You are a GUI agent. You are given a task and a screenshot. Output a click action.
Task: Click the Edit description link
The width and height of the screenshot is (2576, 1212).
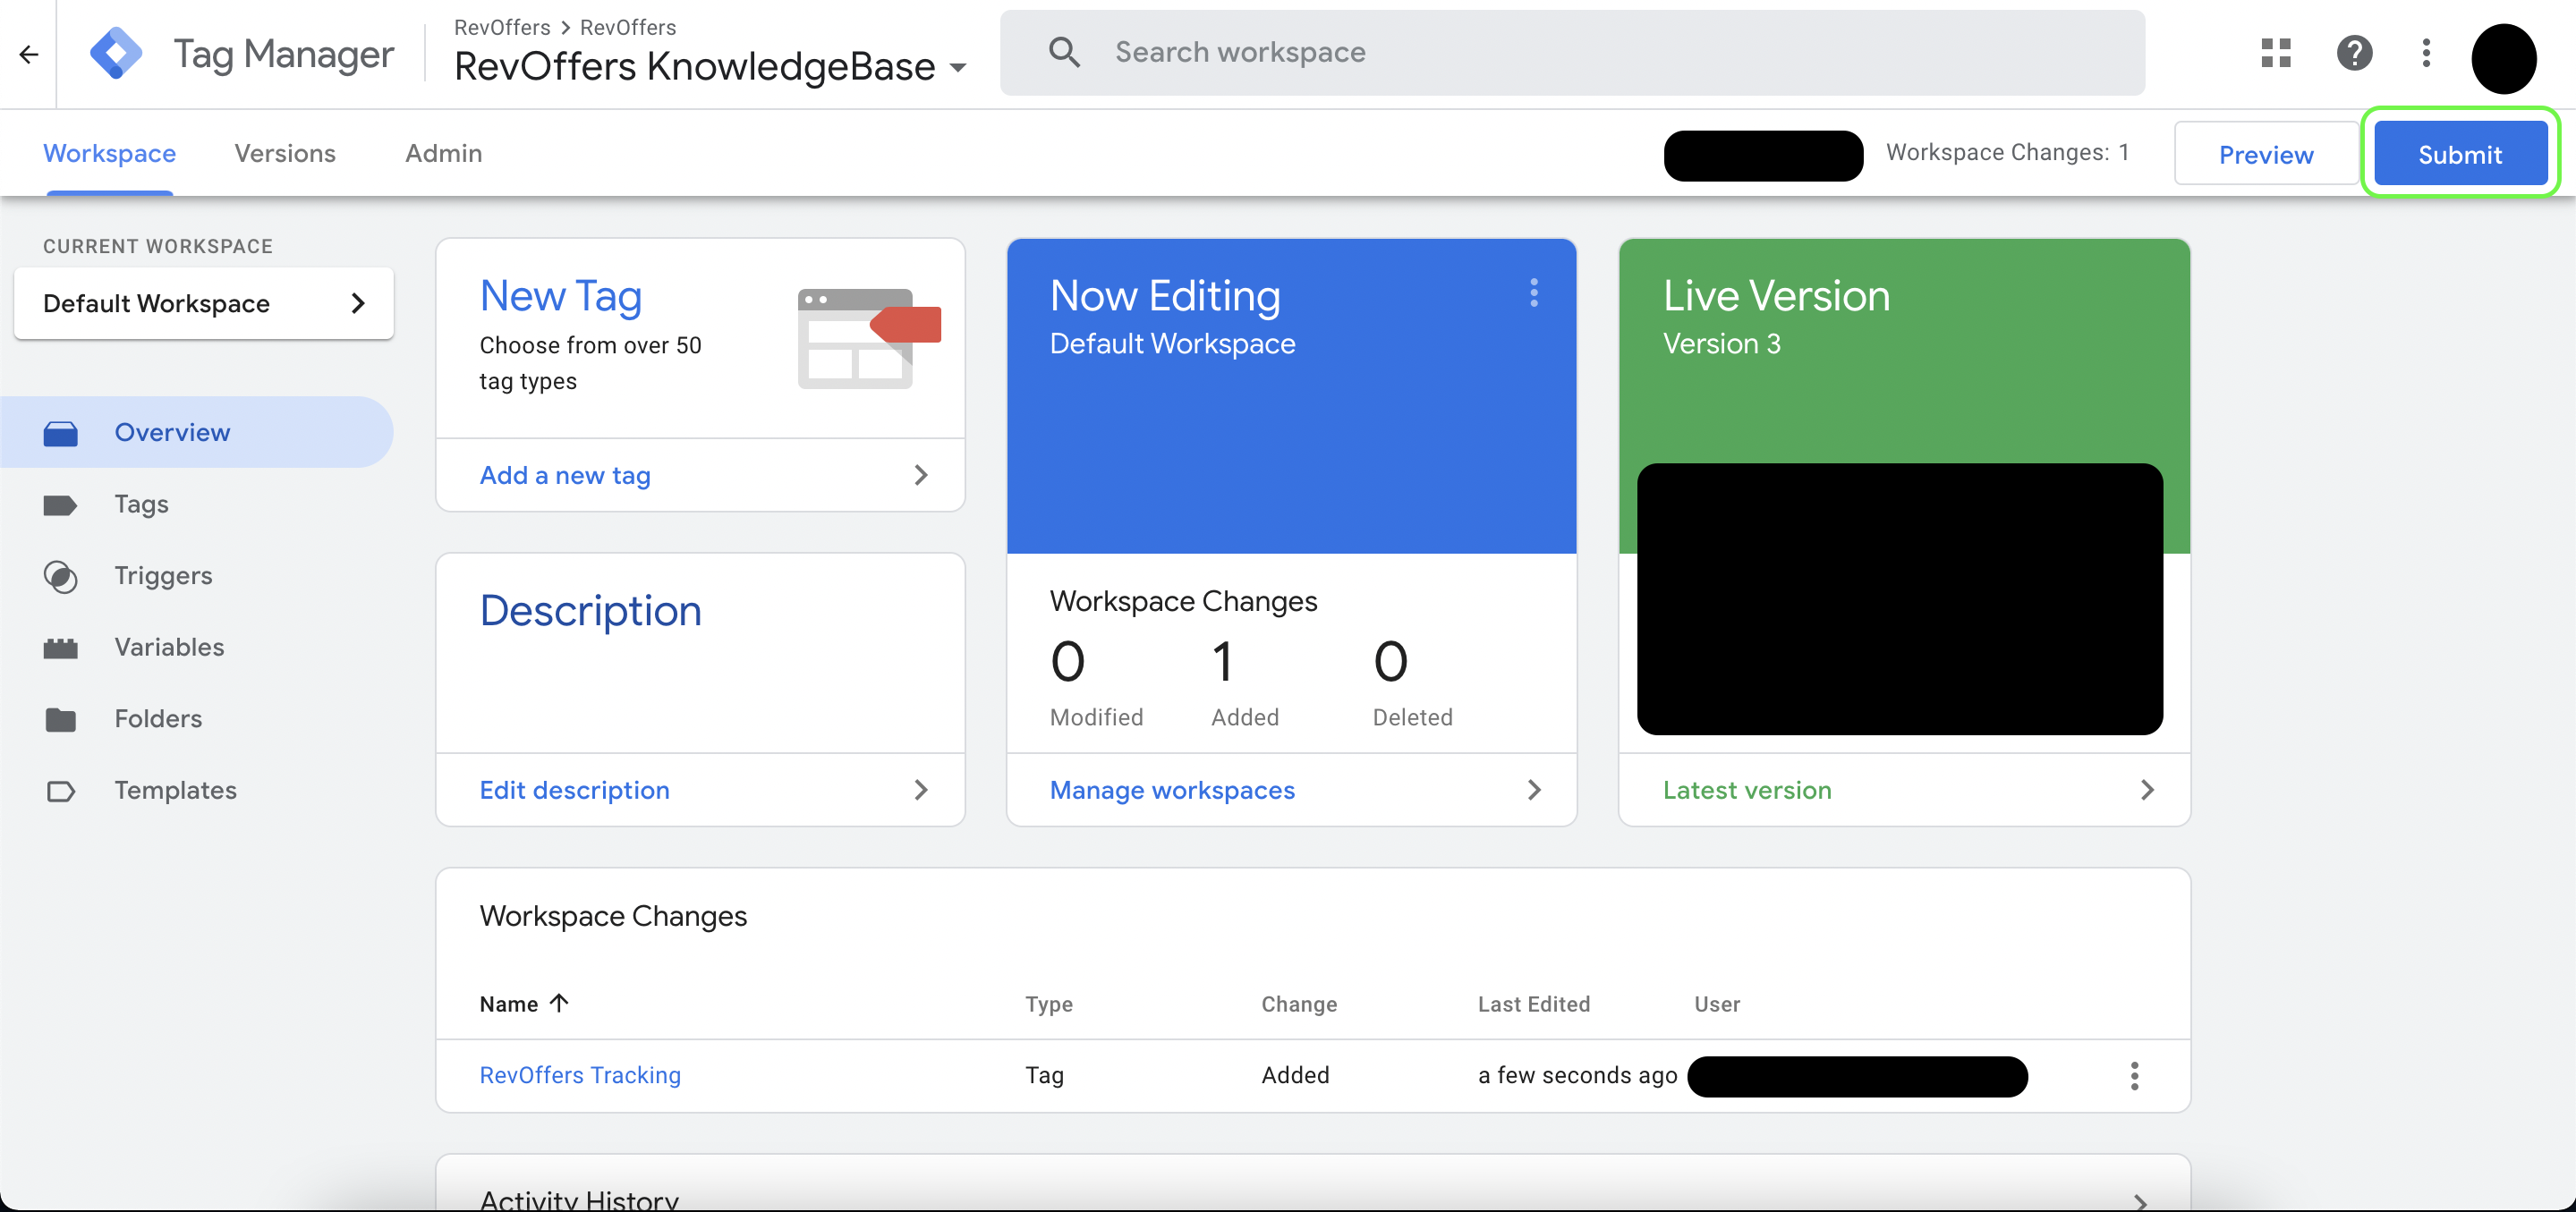574,790
